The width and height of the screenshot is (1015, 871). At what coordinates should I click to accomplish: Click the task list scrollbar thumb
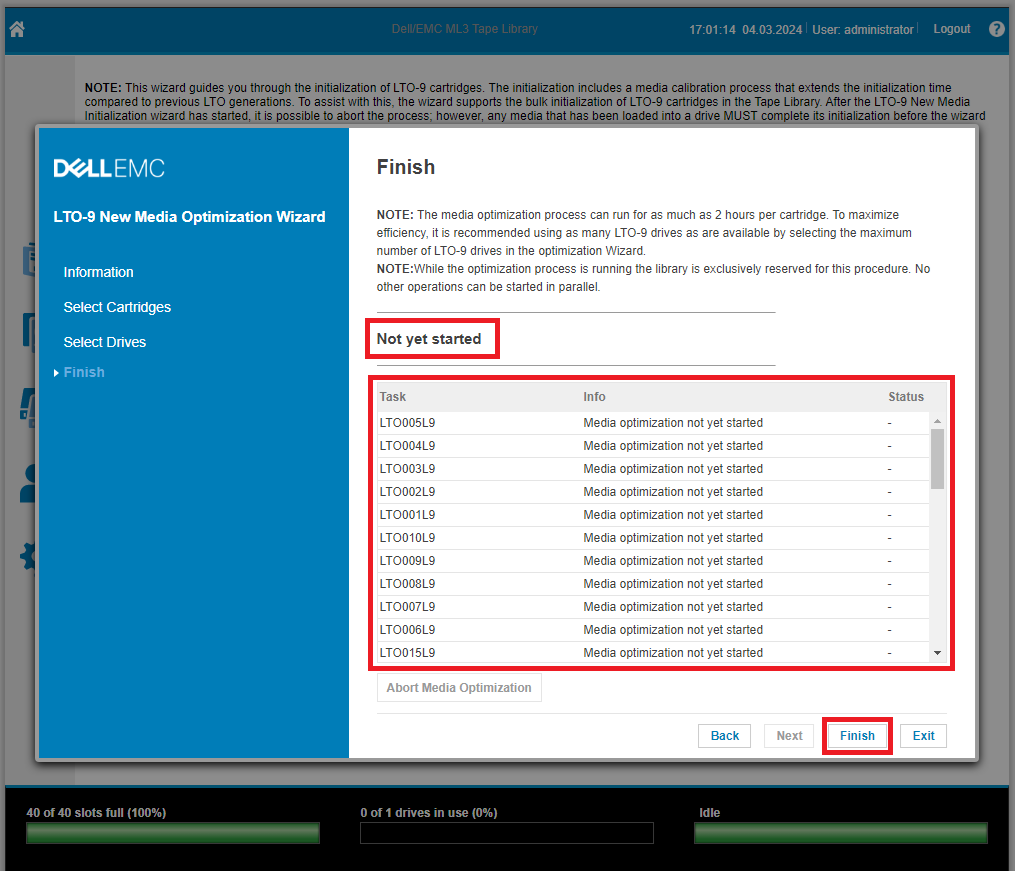[x=937, y=459]
